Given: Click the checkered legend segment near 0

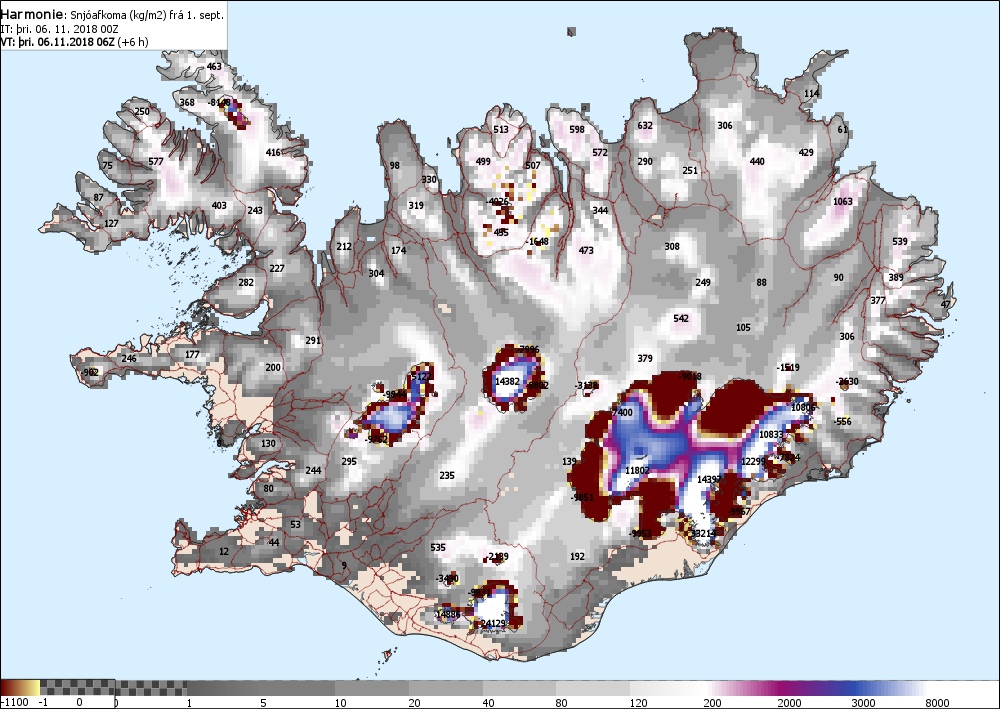Looking at the screenshot, I should (x=77, y=687).
